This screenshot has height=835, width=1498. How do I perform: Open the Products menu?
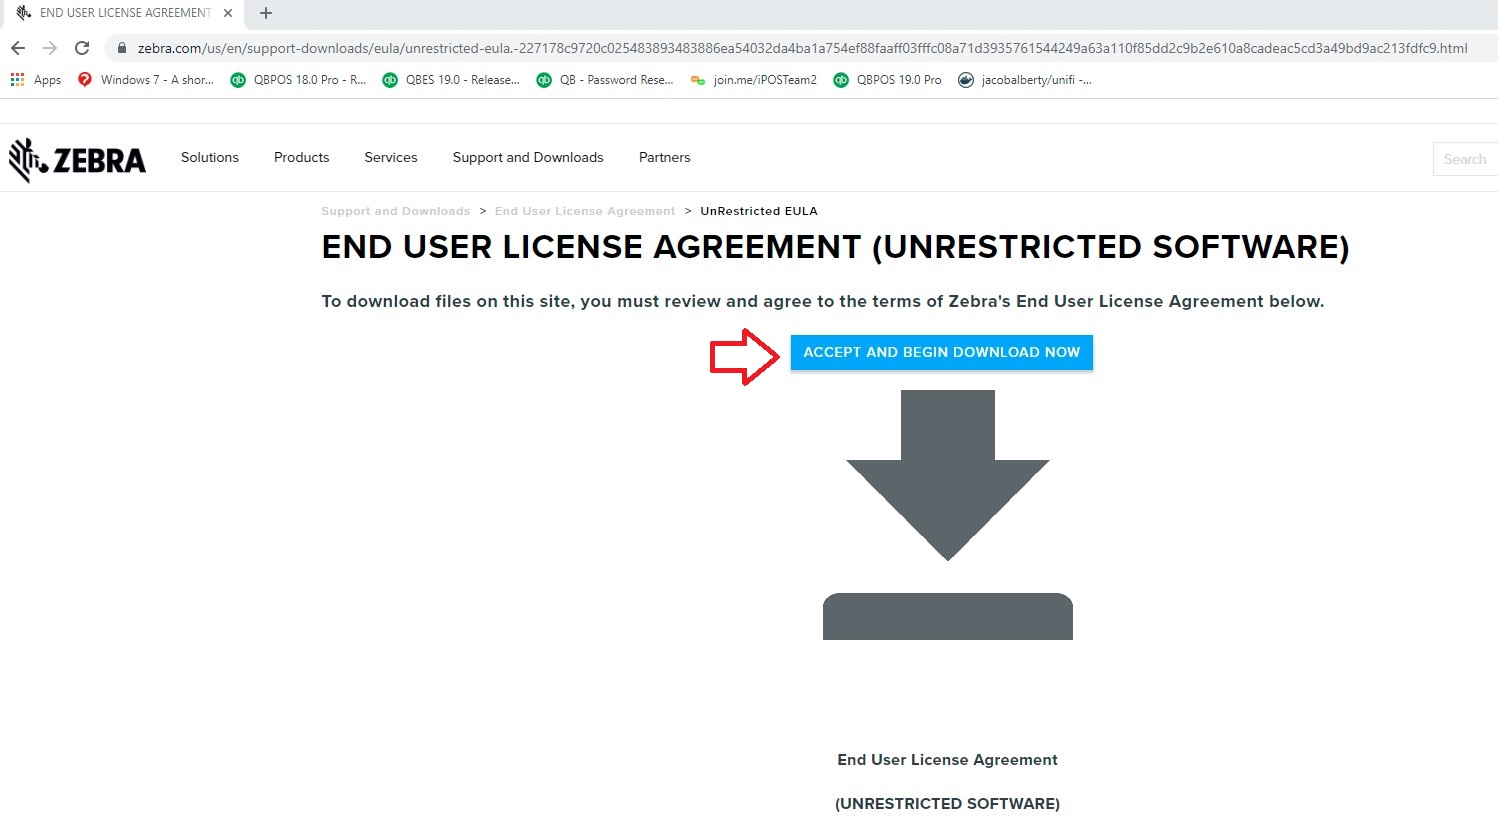[301, 157]
